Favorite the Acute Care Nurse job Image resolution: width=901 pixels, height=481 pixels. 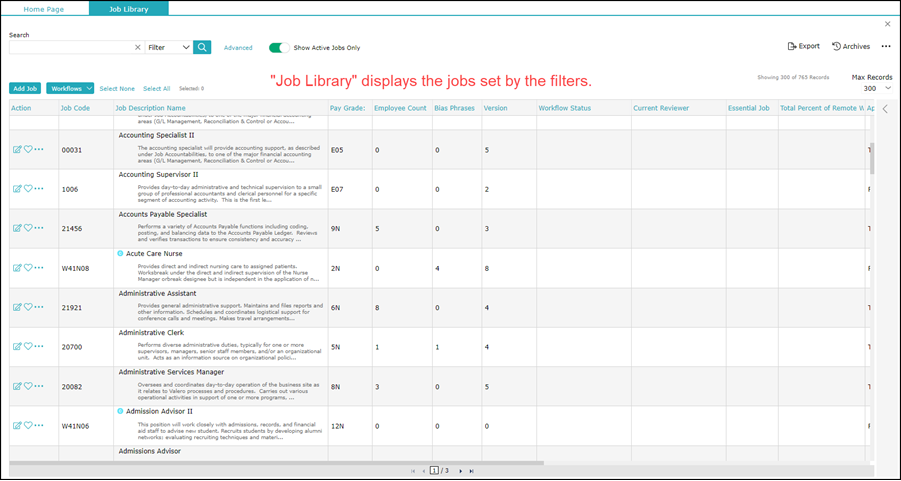28,268
